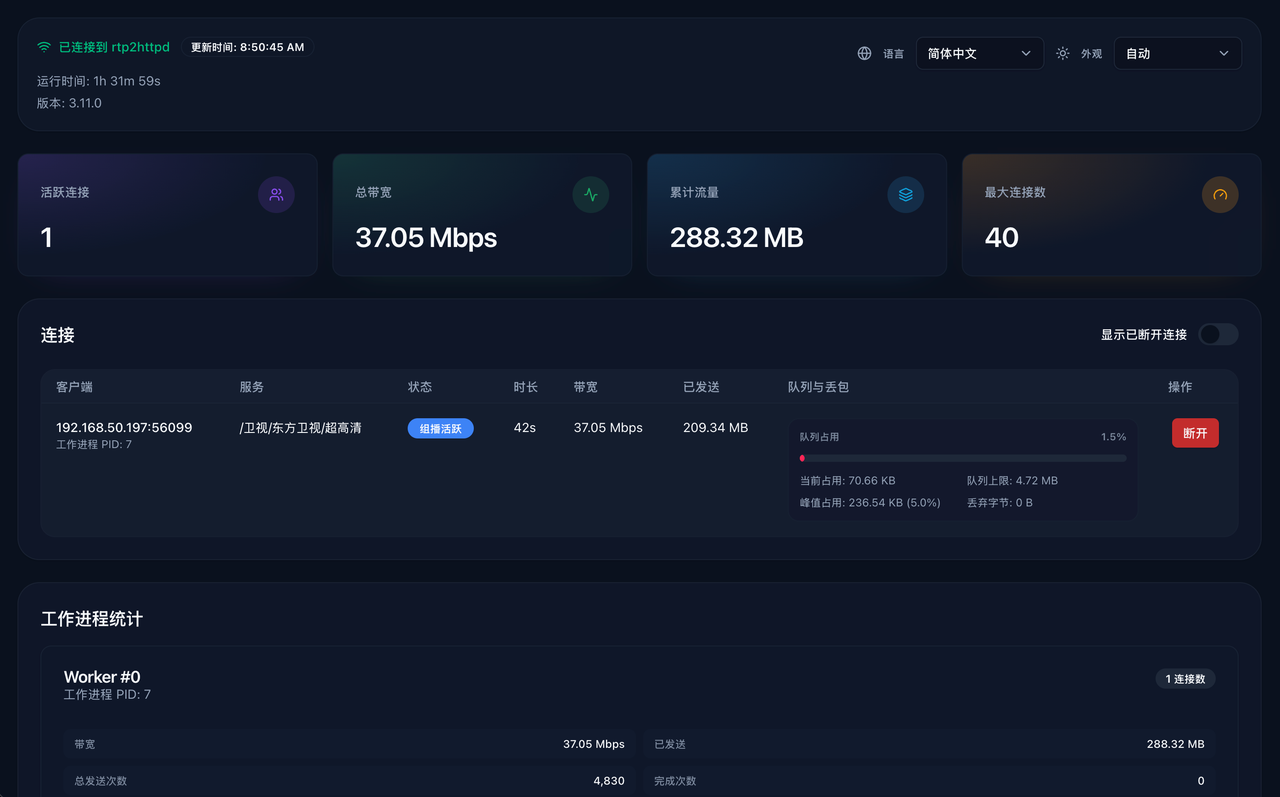
Task: Click the green Wi-Fi connection status icon
Action: [x=44, y=47]
